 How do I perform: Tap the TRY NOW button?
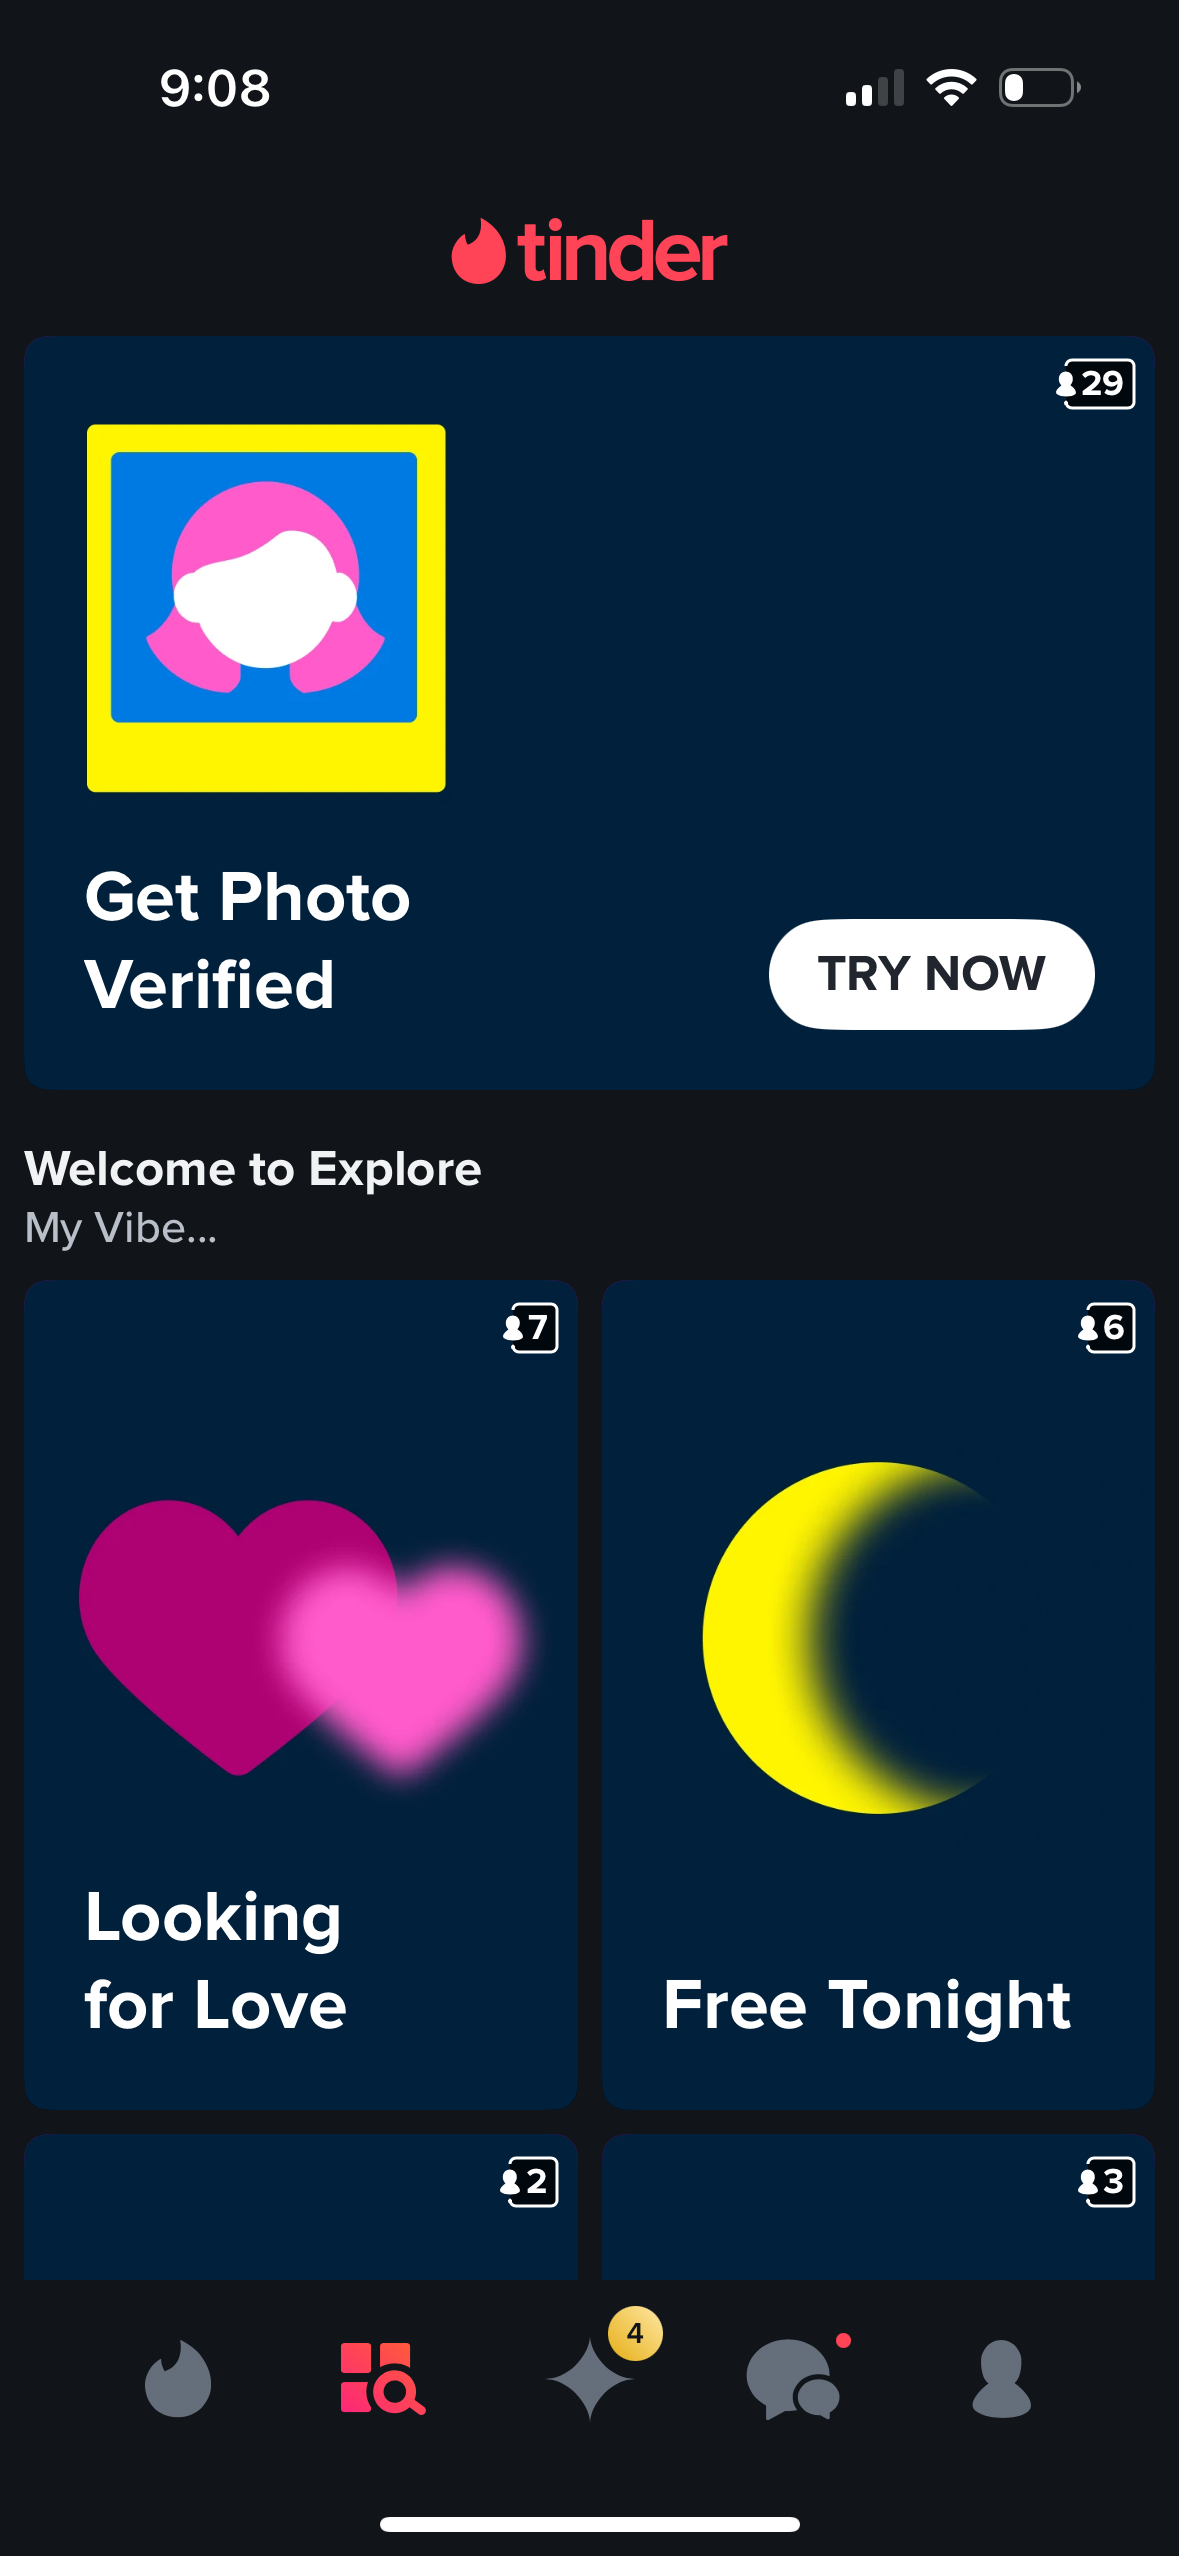pos(931,974)
